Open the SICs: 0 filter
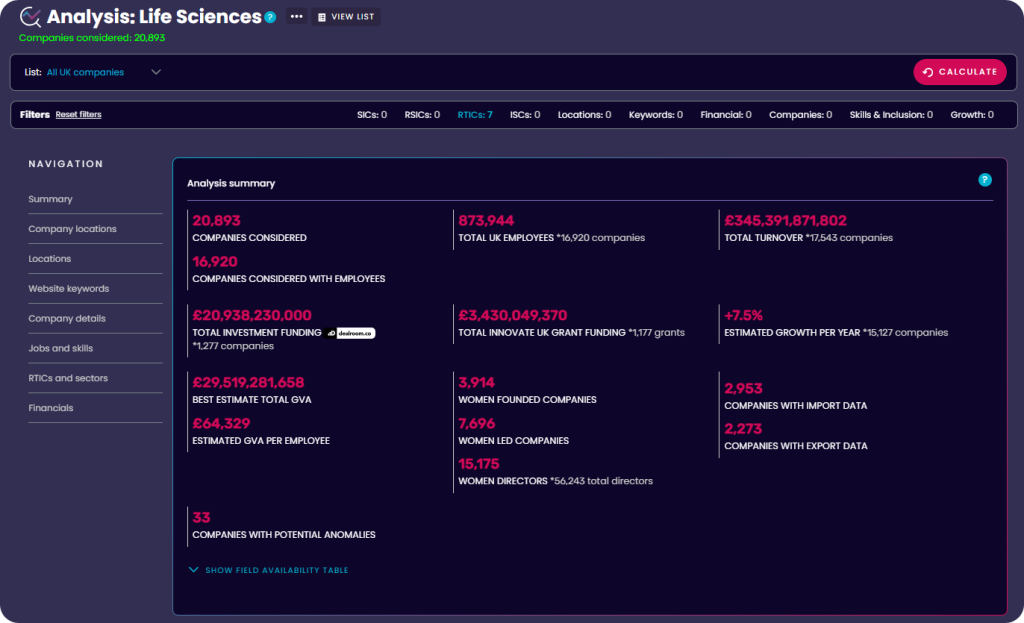Screen dimensions: 1024x623 (x=371, y=115)
